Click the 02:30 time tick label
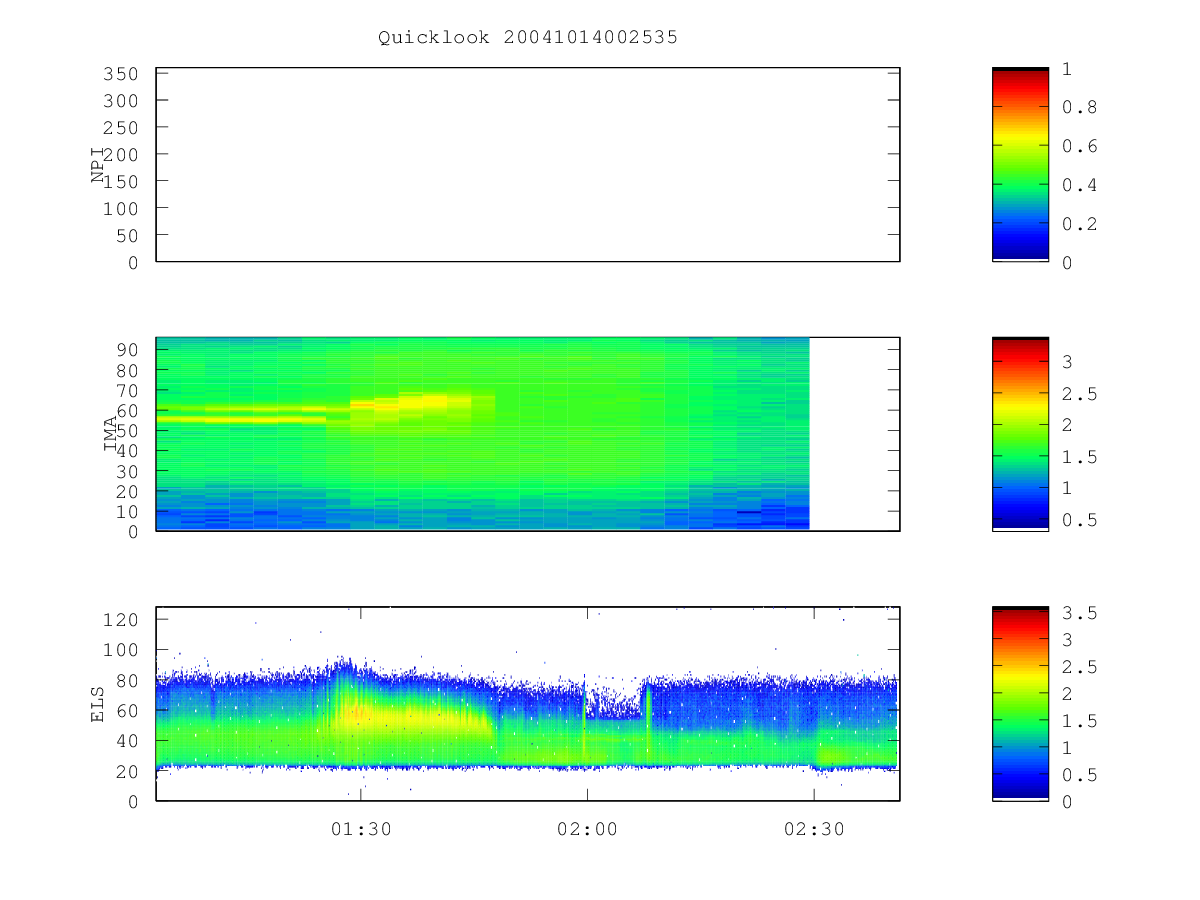This screenshot has width=1200, height=900. pos(814,829)
